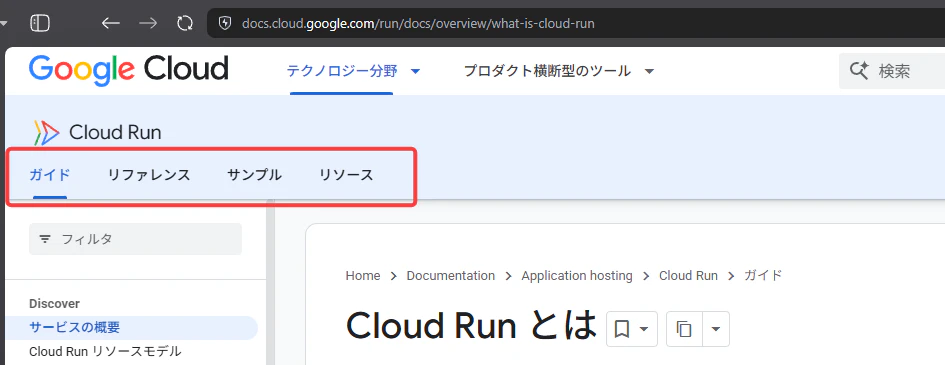This screenshot has width=945, height=365.
Task: Open Cloud Run リソースモデル in the sidebar
Action: click(105, 351)
